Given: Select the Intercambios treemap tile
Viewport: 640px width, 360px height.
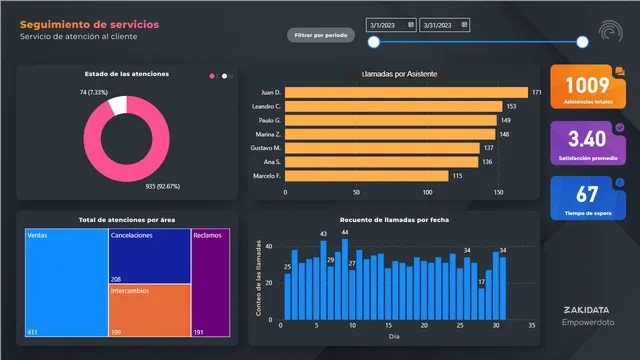Looking at the screenshot, I should (150, 310).
